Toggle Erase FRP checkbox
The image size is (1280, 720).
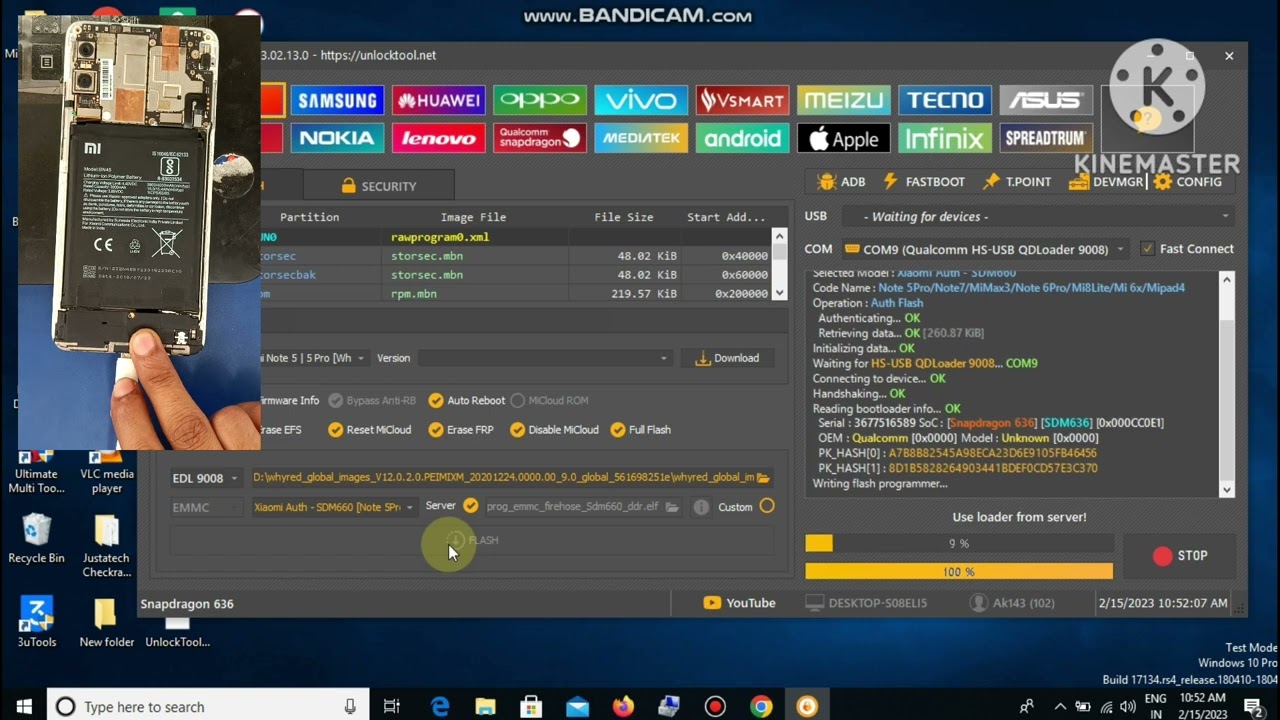coord(461,430)
